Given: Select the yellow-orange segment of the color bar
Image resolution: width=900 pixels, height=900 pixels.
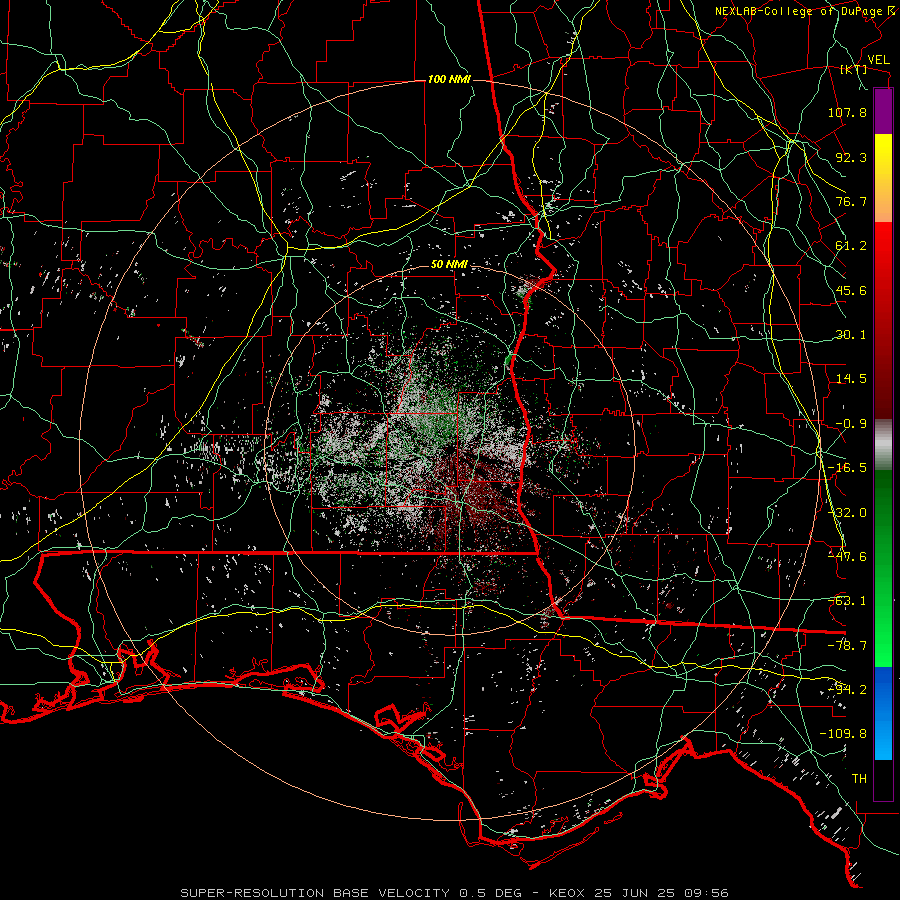Looking at the screenshot, I should pyautogui.click(x=883, y=178).
